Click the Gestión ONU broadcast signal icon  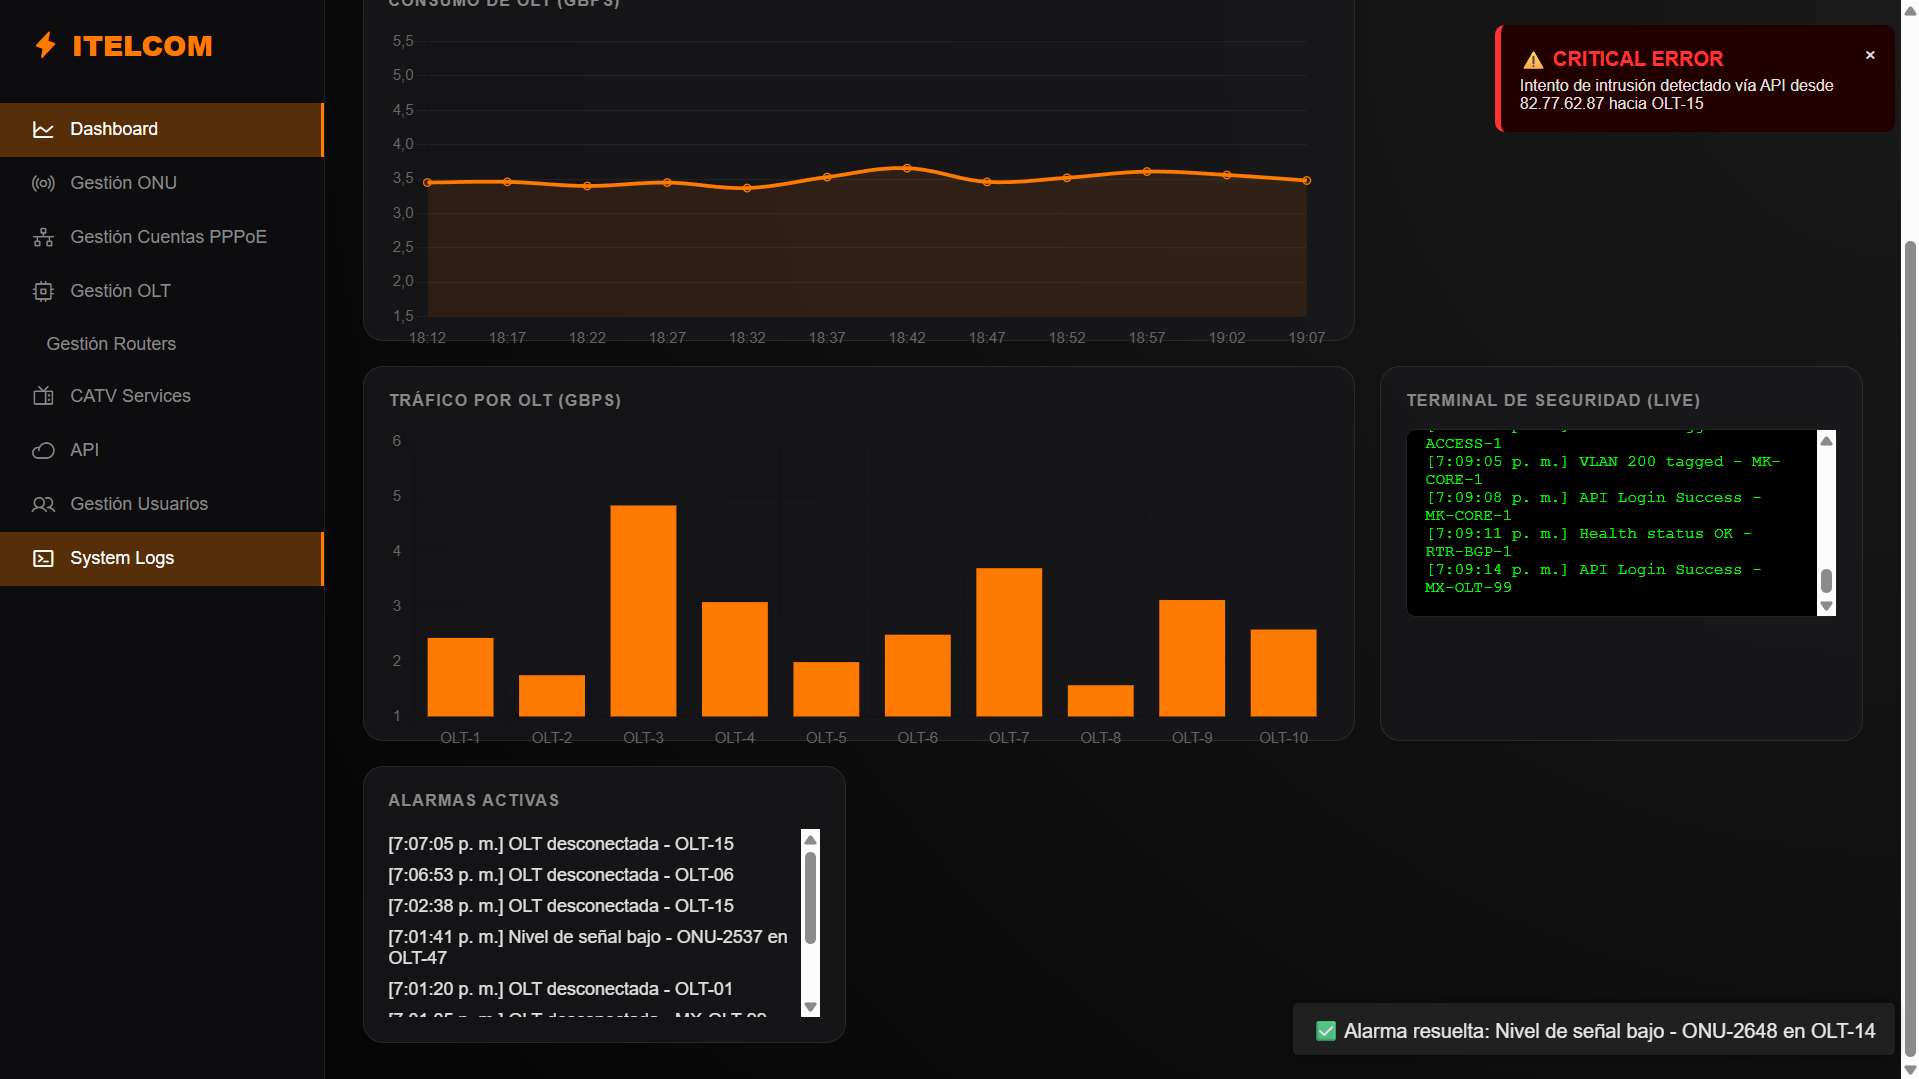click(x=43, y=184)
